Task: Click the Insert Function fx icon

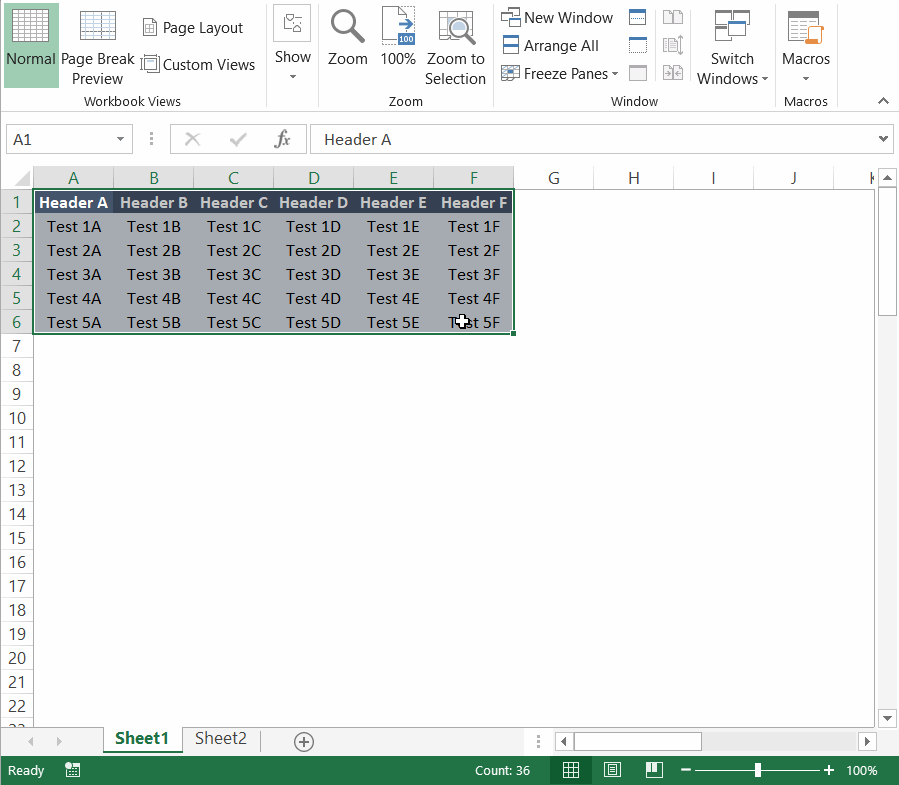Action: coord(283,139)
